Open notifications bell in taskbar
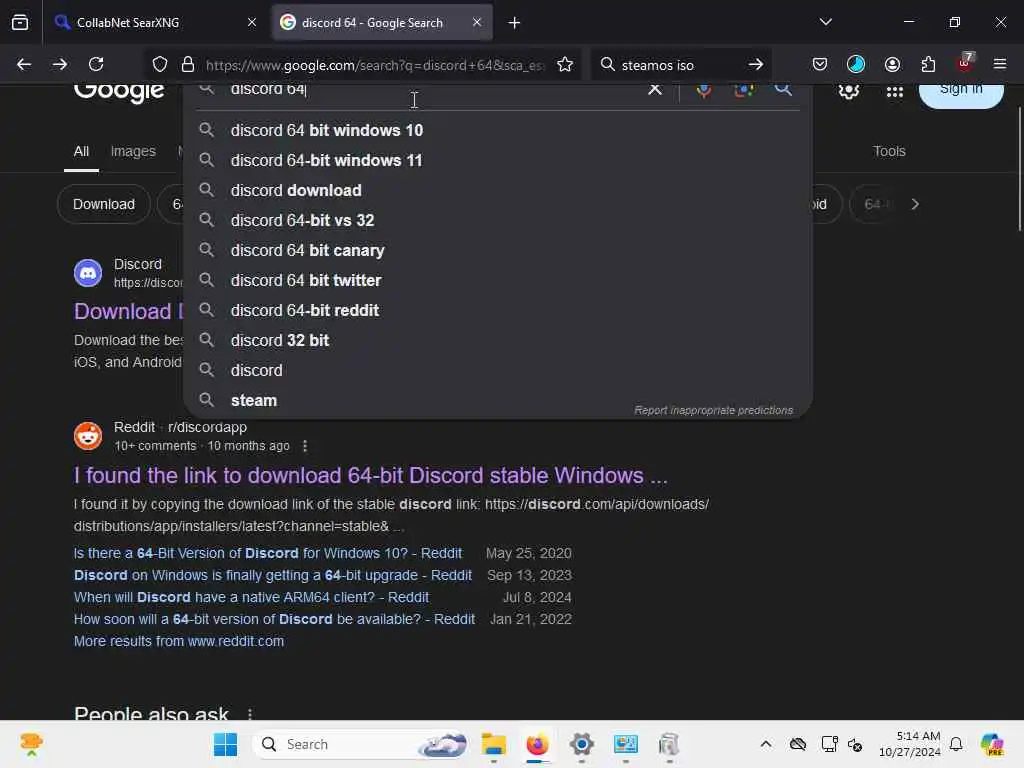 click(x=955, y=744)
